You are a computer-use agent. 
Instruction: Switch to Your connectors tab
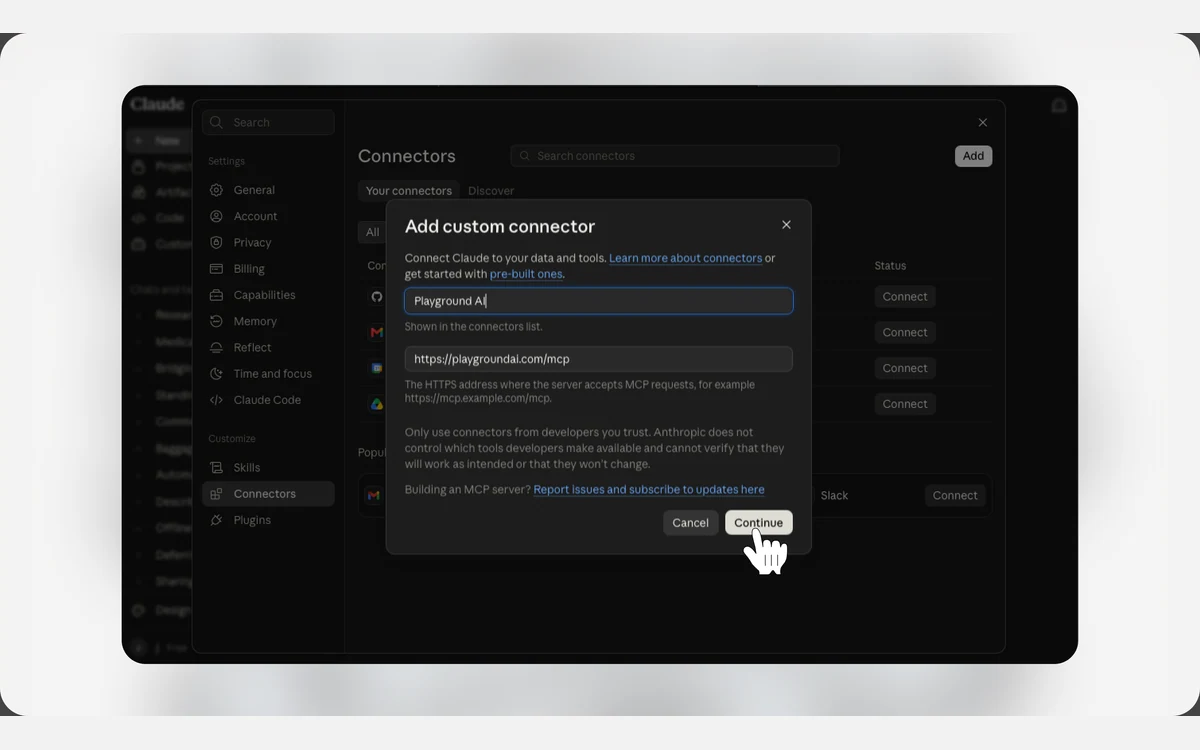tap(409, 191)
